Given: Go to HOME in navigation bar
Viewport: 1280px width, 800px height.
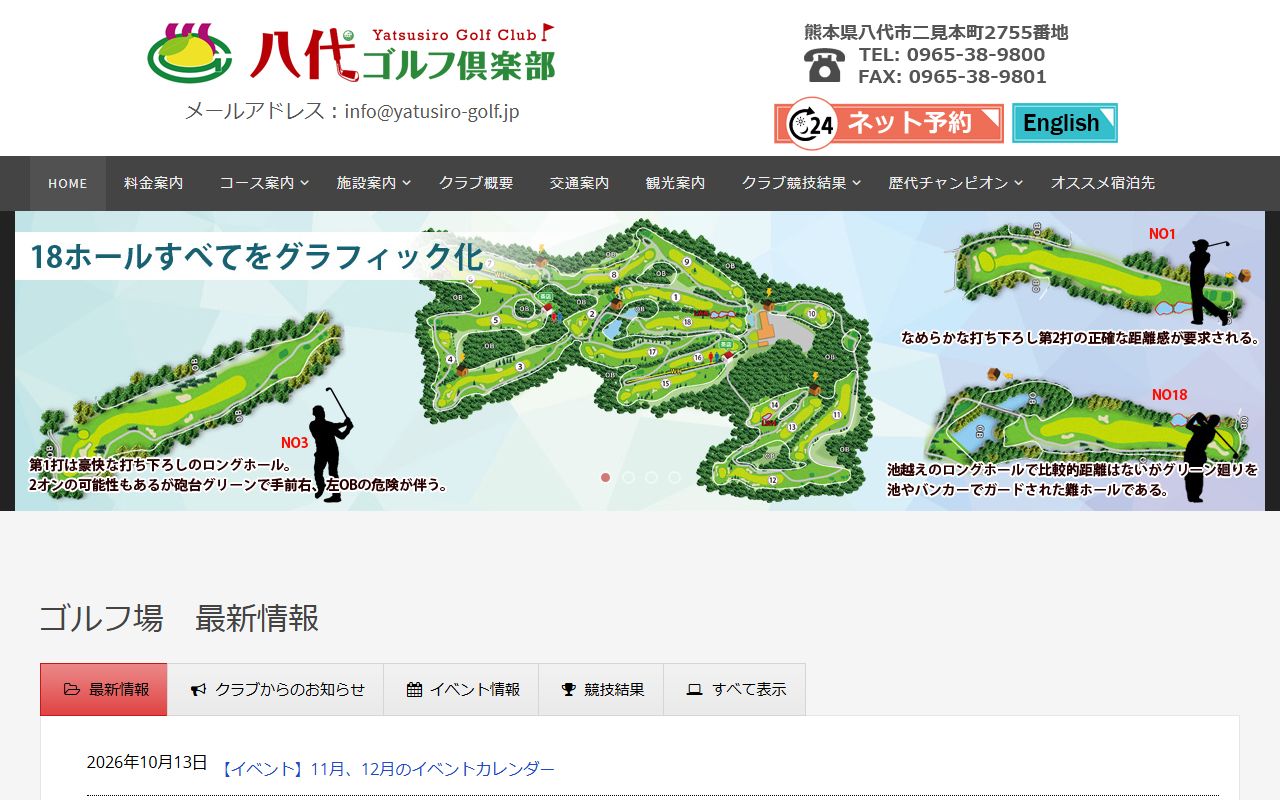Looking at the screenshot, I should pyautogui.click(x=68, y=183).
